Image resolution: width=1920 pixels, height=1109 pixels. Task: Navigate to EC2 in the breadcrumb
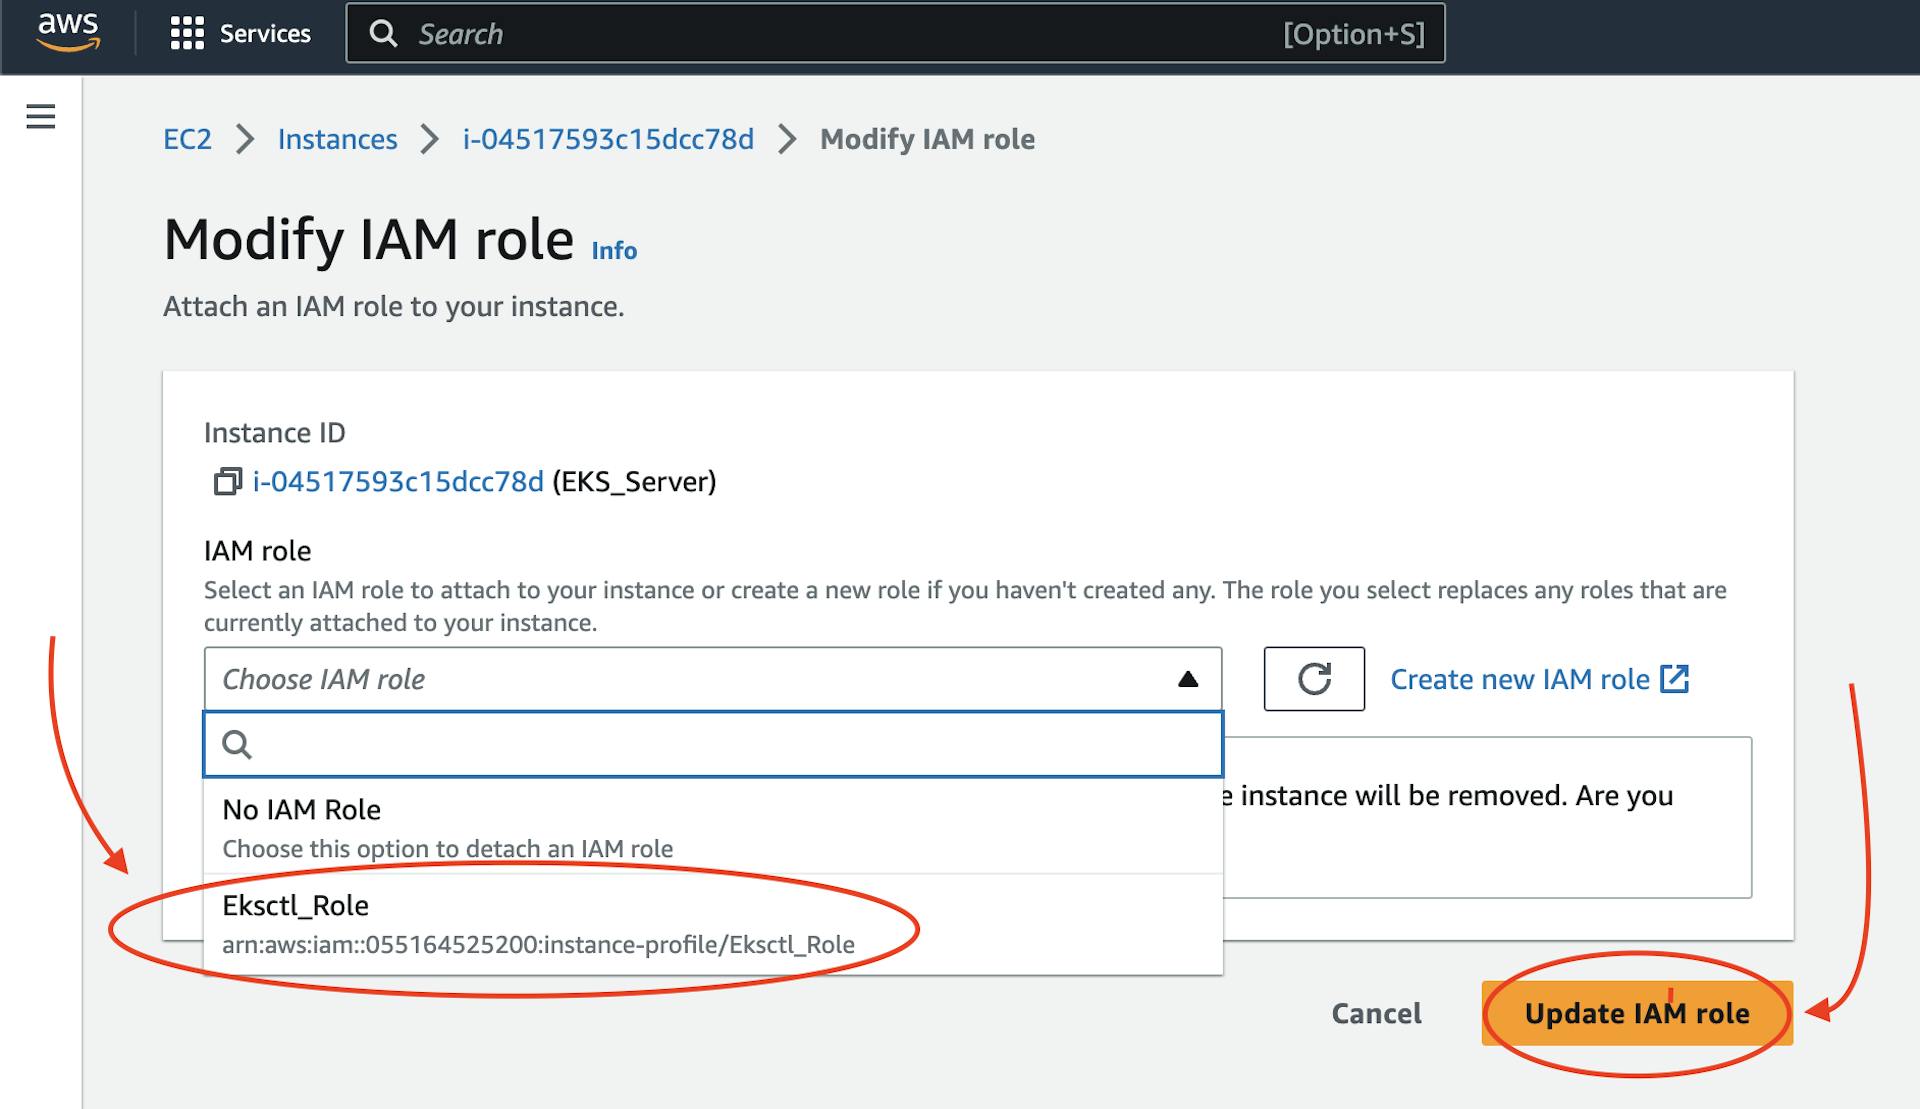[x=188, y=139]
